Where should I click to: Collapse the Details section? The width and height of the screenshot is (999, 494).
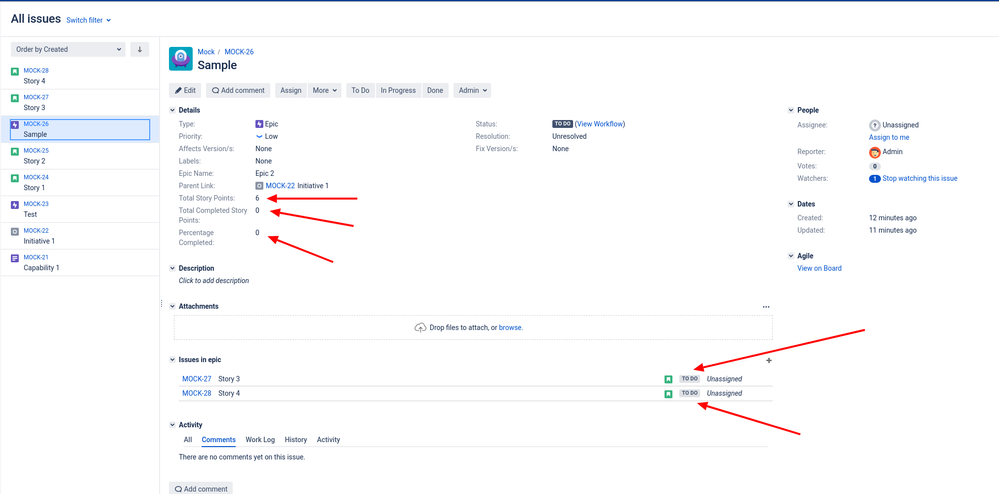172,110
